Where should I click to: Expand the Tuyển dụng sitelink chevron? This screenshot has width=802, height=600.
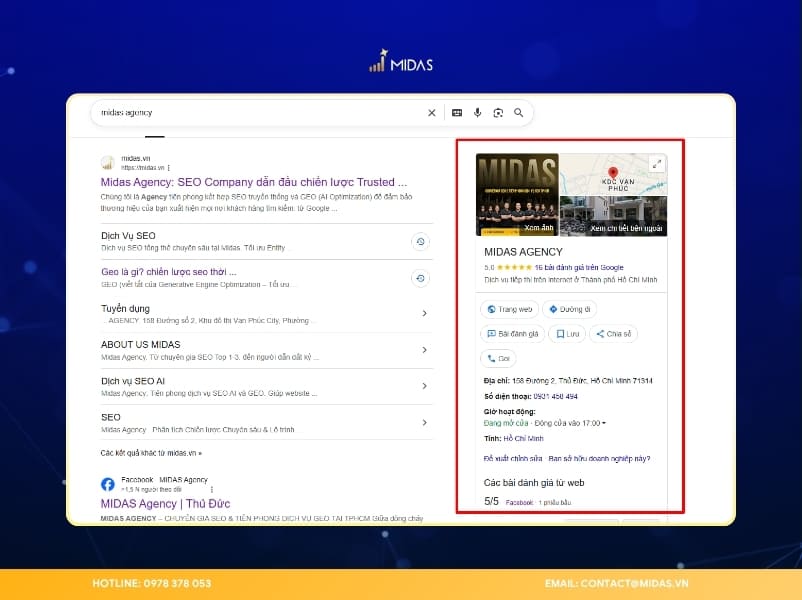pos(425,313)
